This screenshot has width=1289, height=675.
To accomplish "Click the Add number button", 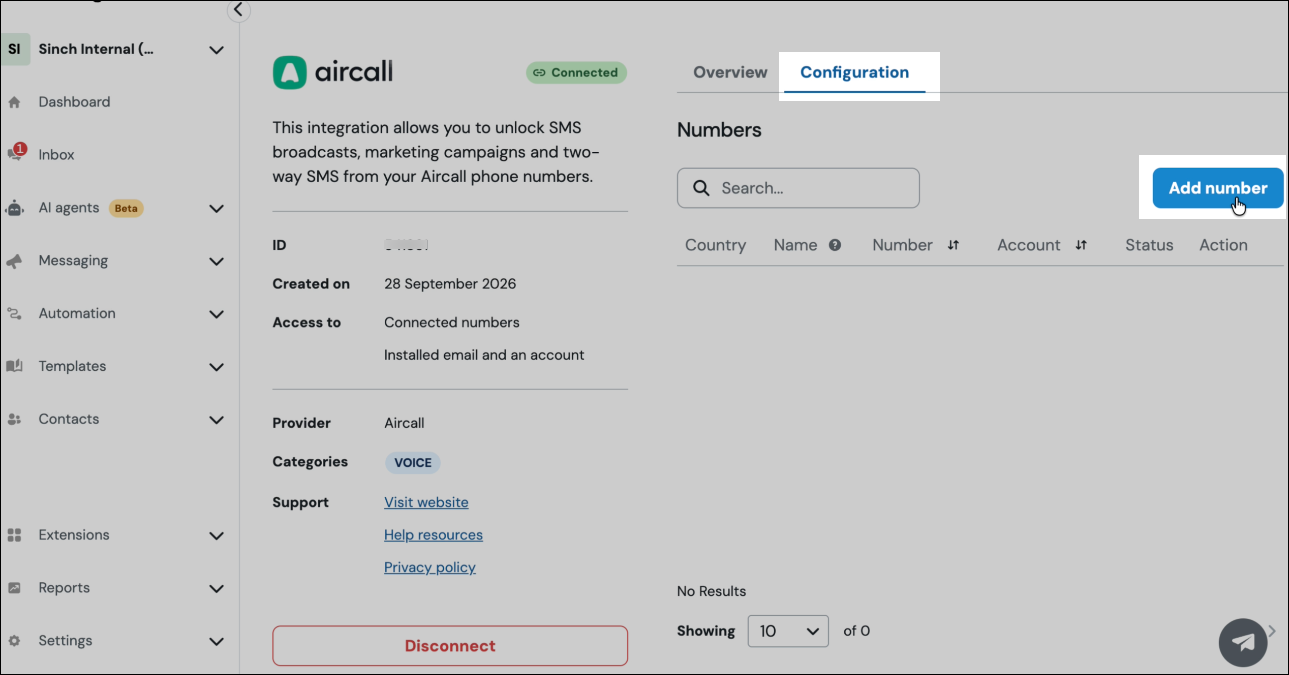I will (x=1218, y=188).
